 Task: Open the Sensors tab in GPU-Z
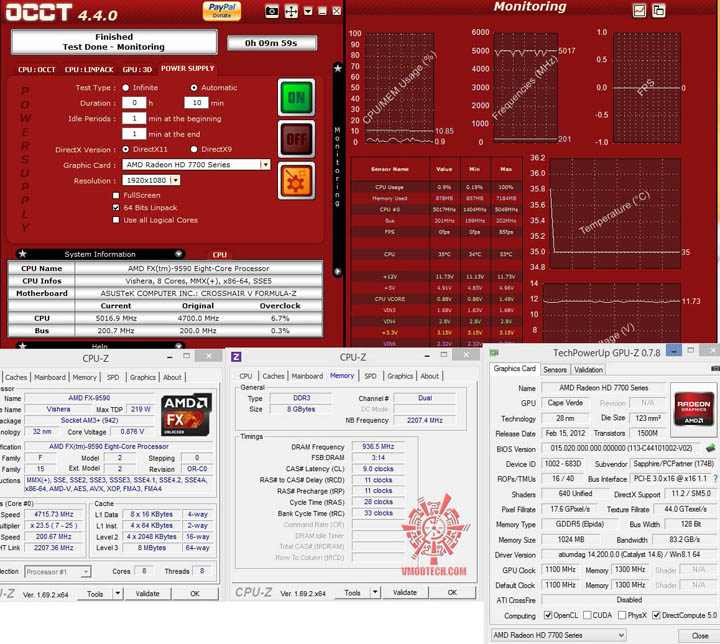point(555,369)
